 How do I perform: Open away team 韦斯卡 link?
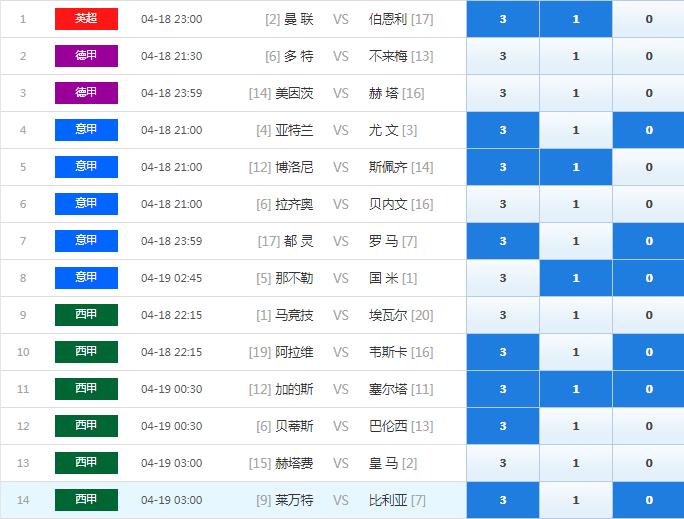pyautogui.click(x=388, y=352)
